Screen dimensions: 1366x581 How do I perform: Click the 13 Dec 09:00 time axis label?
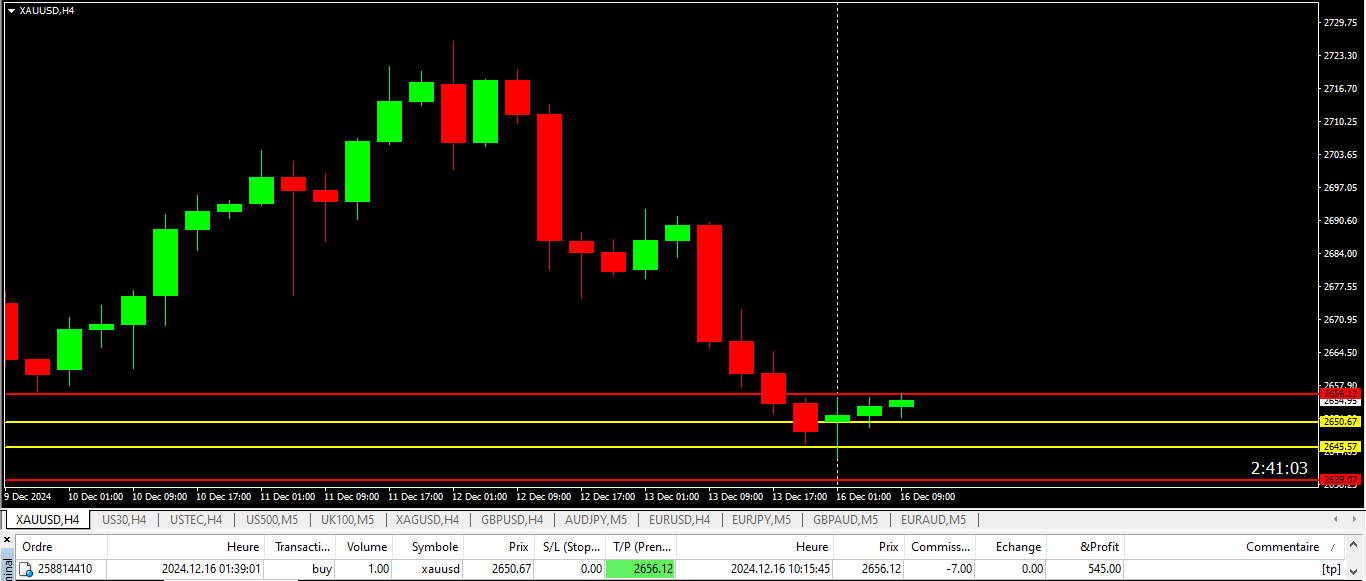[736, 496]
